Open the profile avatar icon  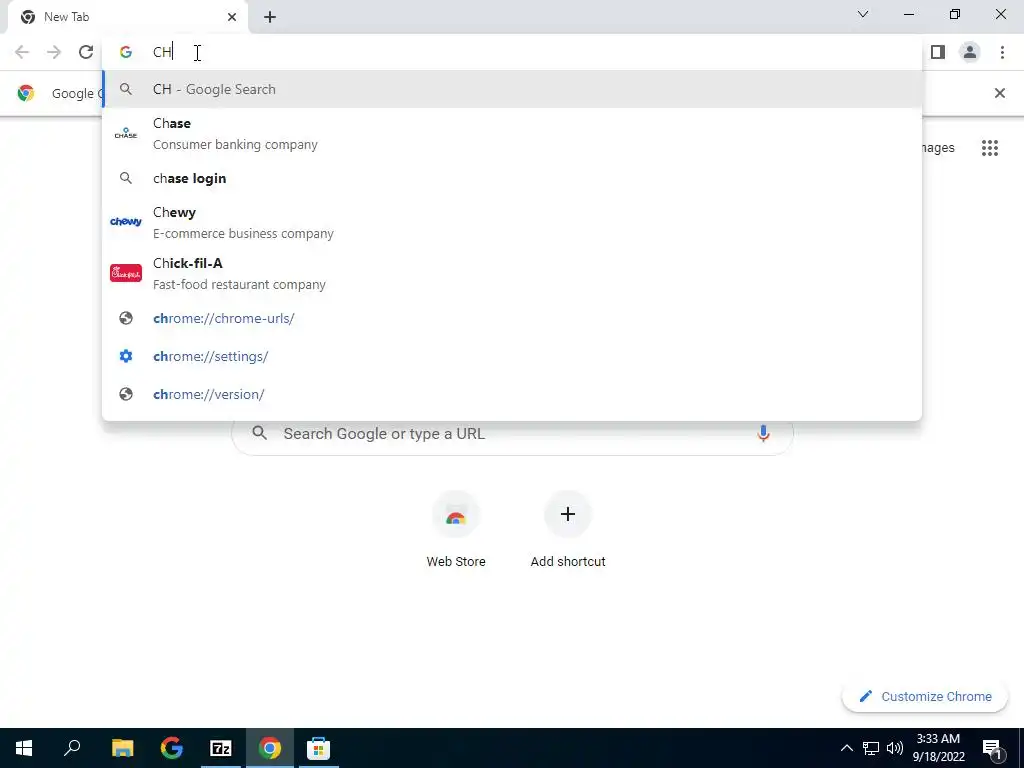pos(970,52)
